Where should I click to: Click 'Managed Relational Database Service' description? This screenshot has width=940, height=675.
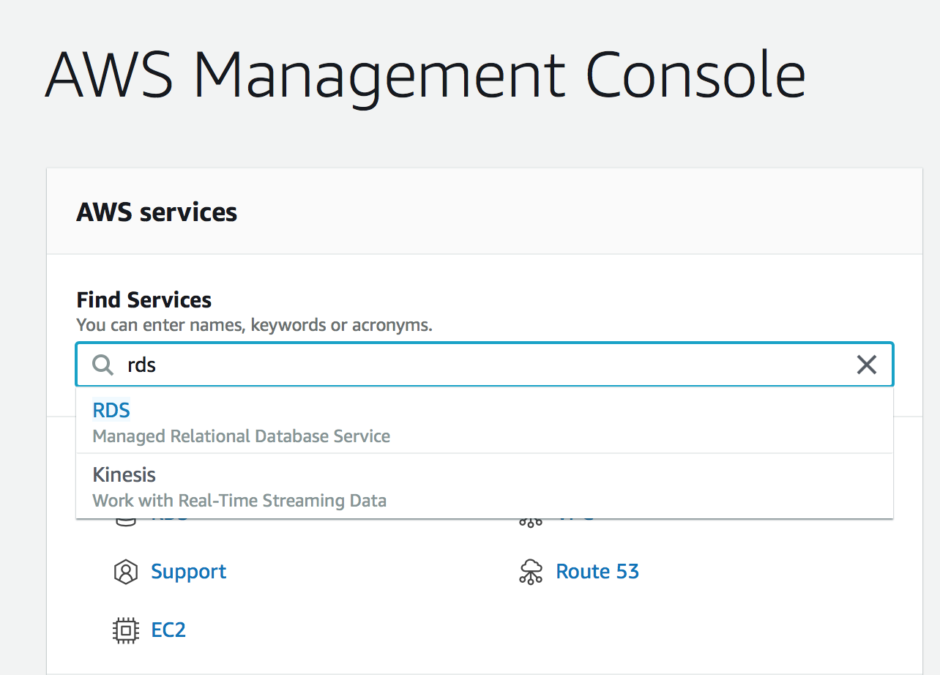[241, 436]
